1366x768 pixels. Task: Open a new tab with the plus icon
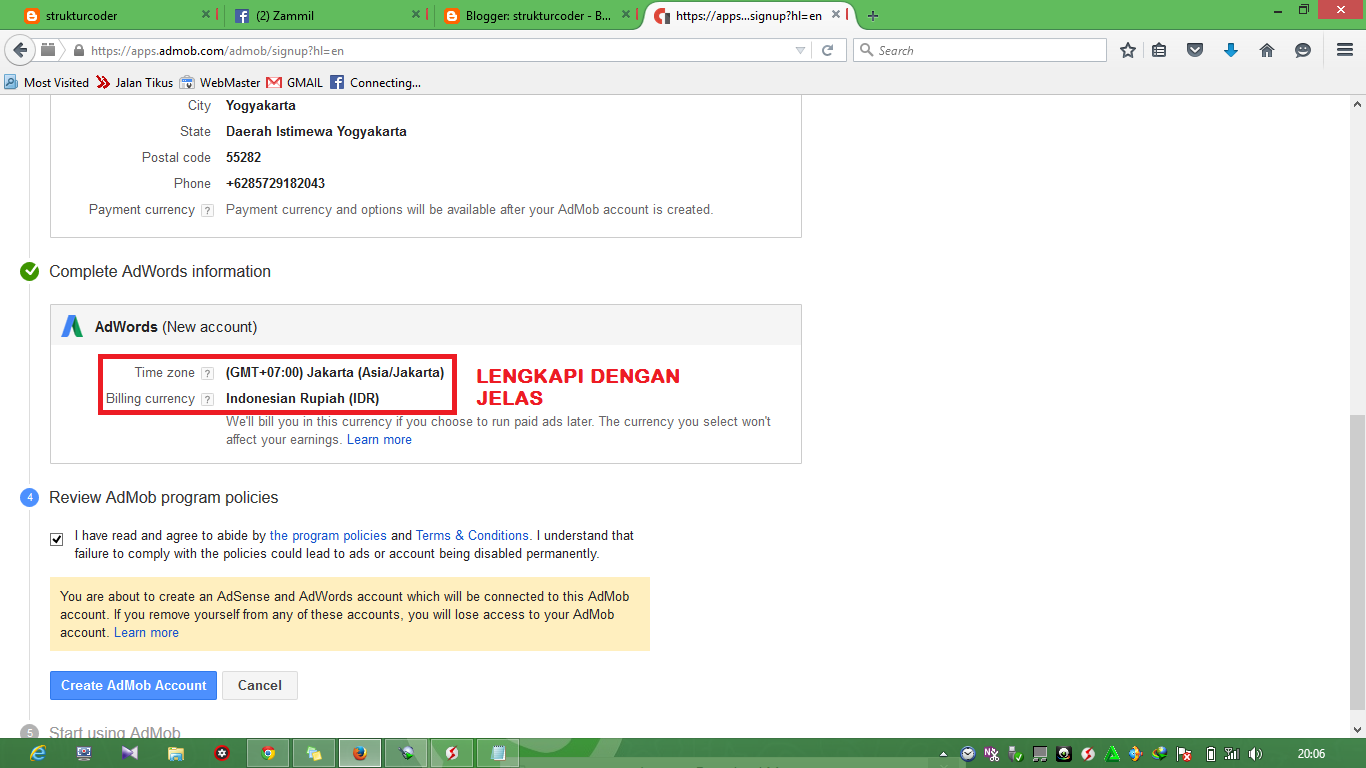click(x=873, y=16)
